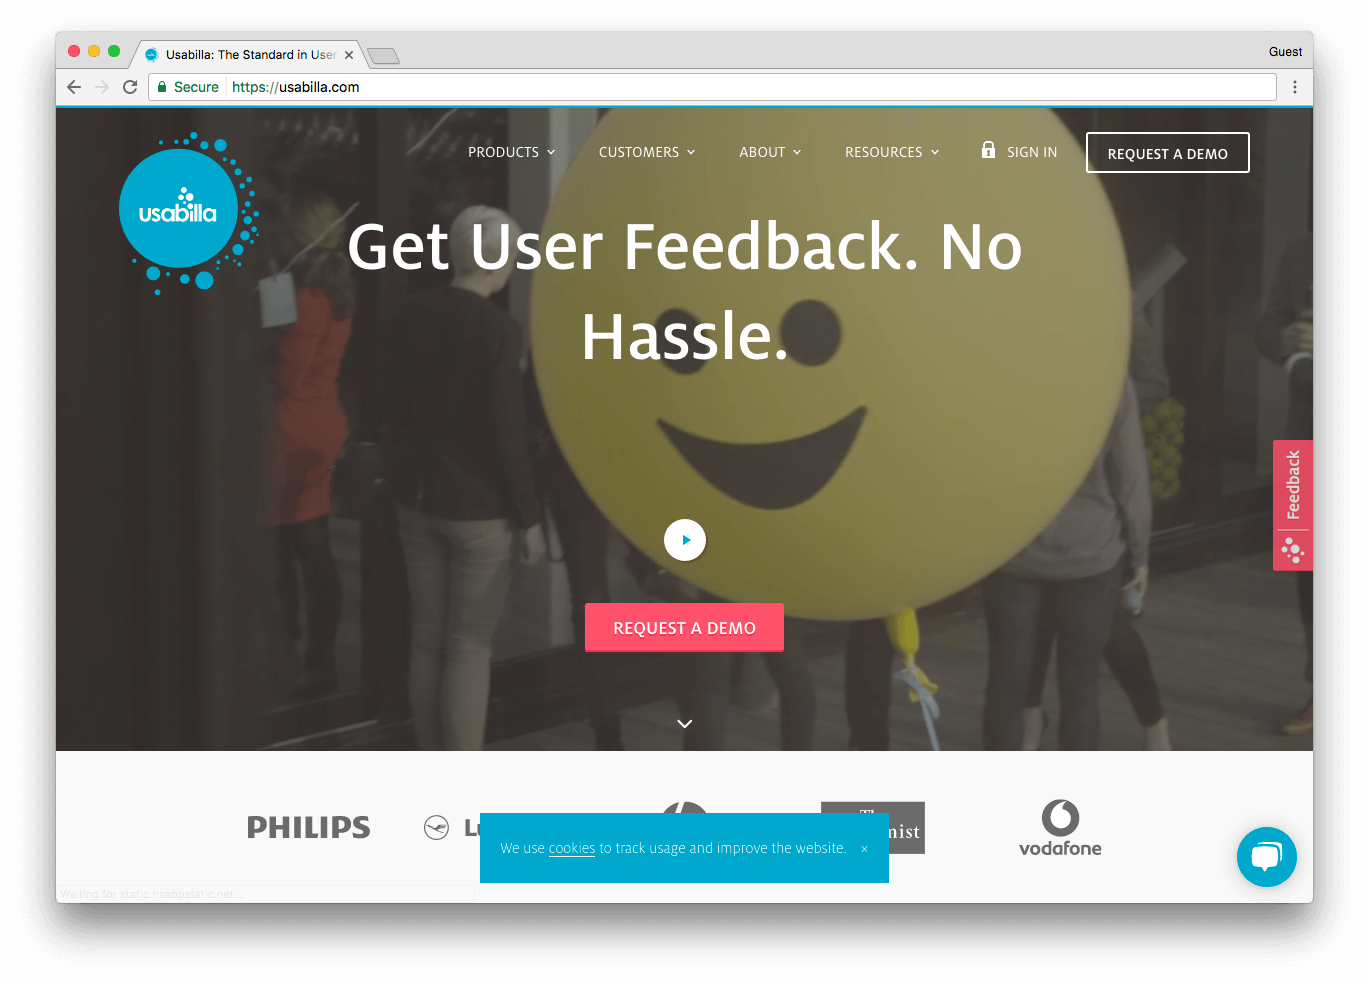Expand the Products dropdown
1369x983 pixels.
click(511, 152)
